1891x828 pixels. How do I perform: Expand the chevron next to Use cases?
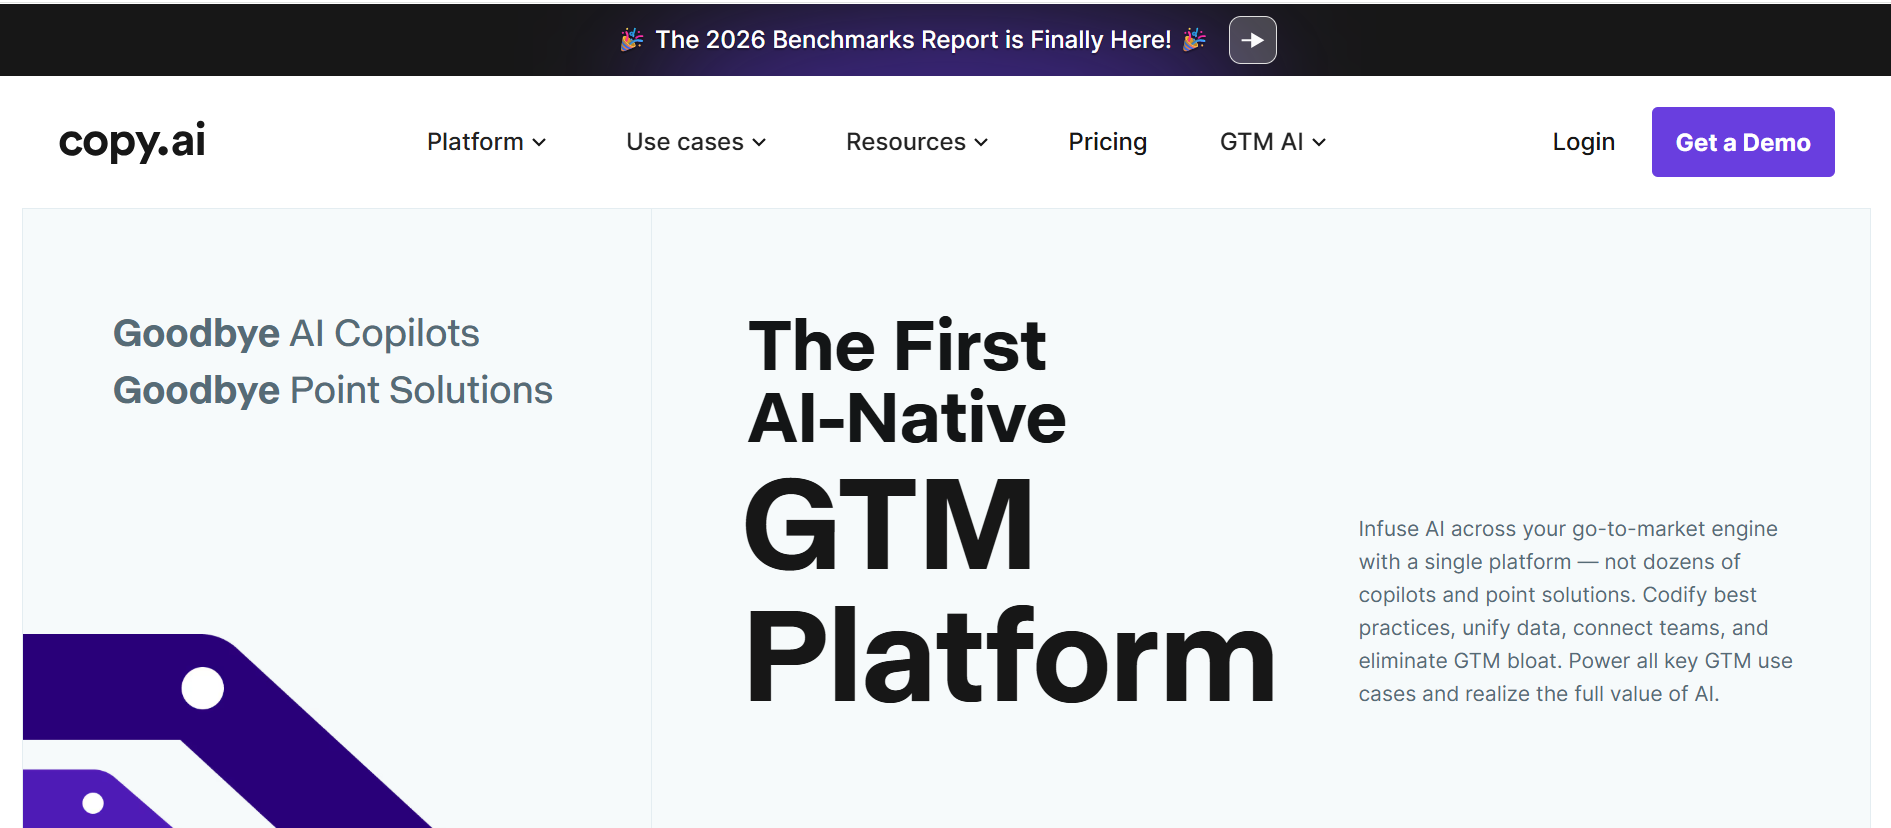pos(759,143)
